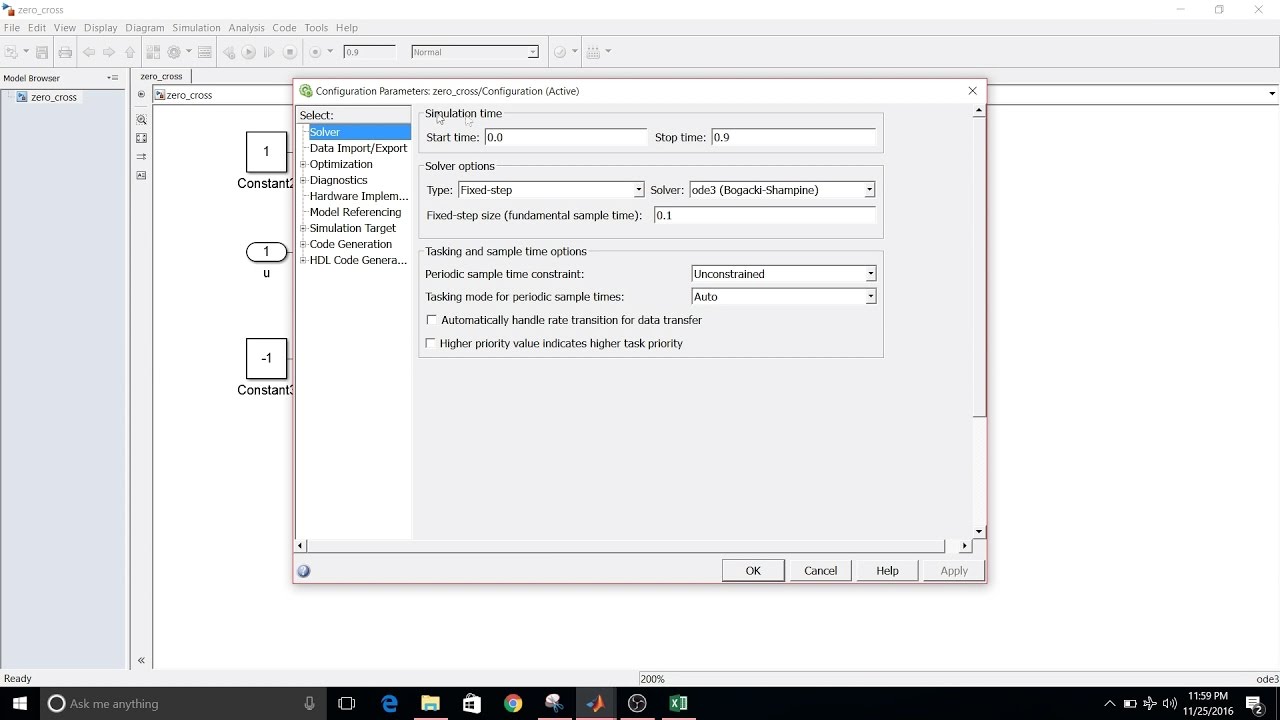Screen dimensions: 1280x720
Task: Open the Simulation menu
Action: 196,28
